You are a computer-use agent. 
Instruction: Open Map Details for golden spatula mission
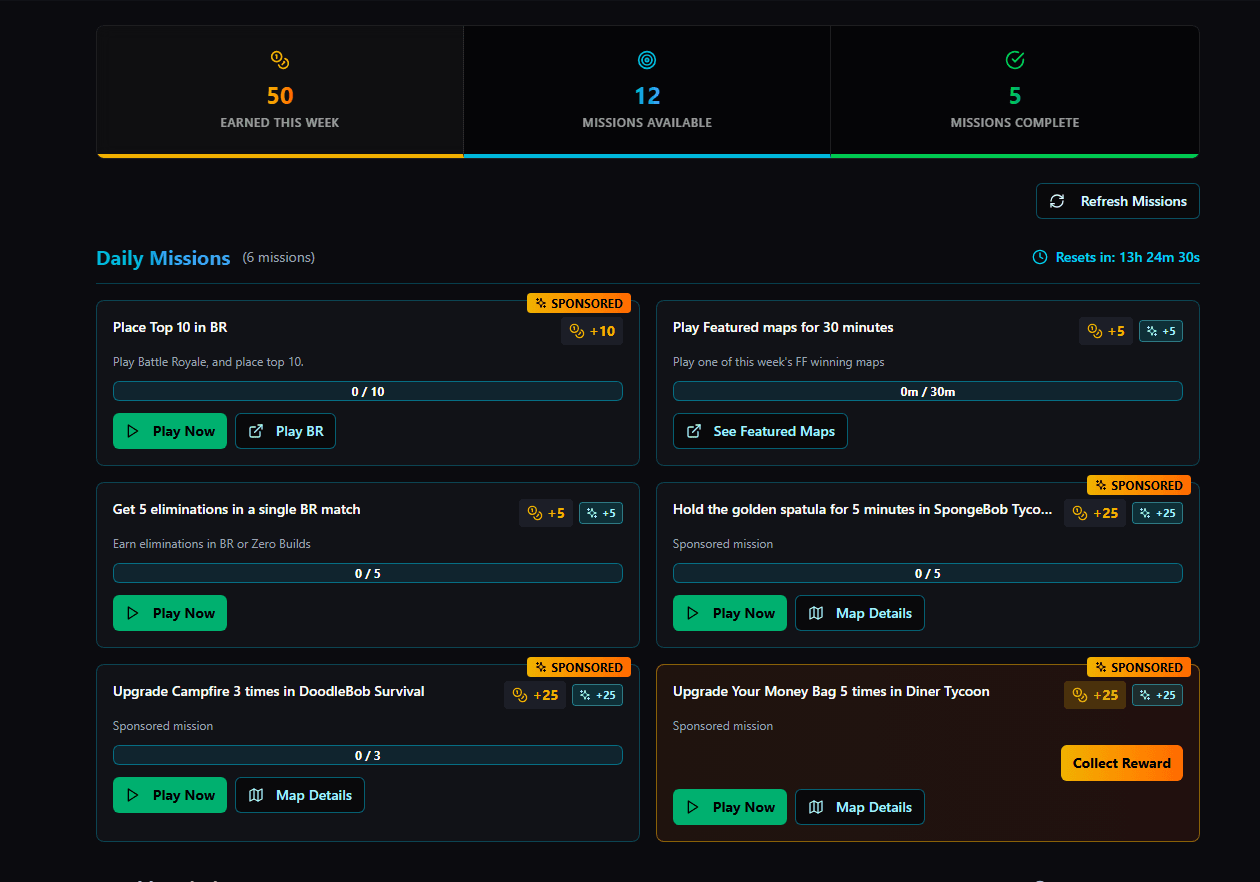[860, 613]
